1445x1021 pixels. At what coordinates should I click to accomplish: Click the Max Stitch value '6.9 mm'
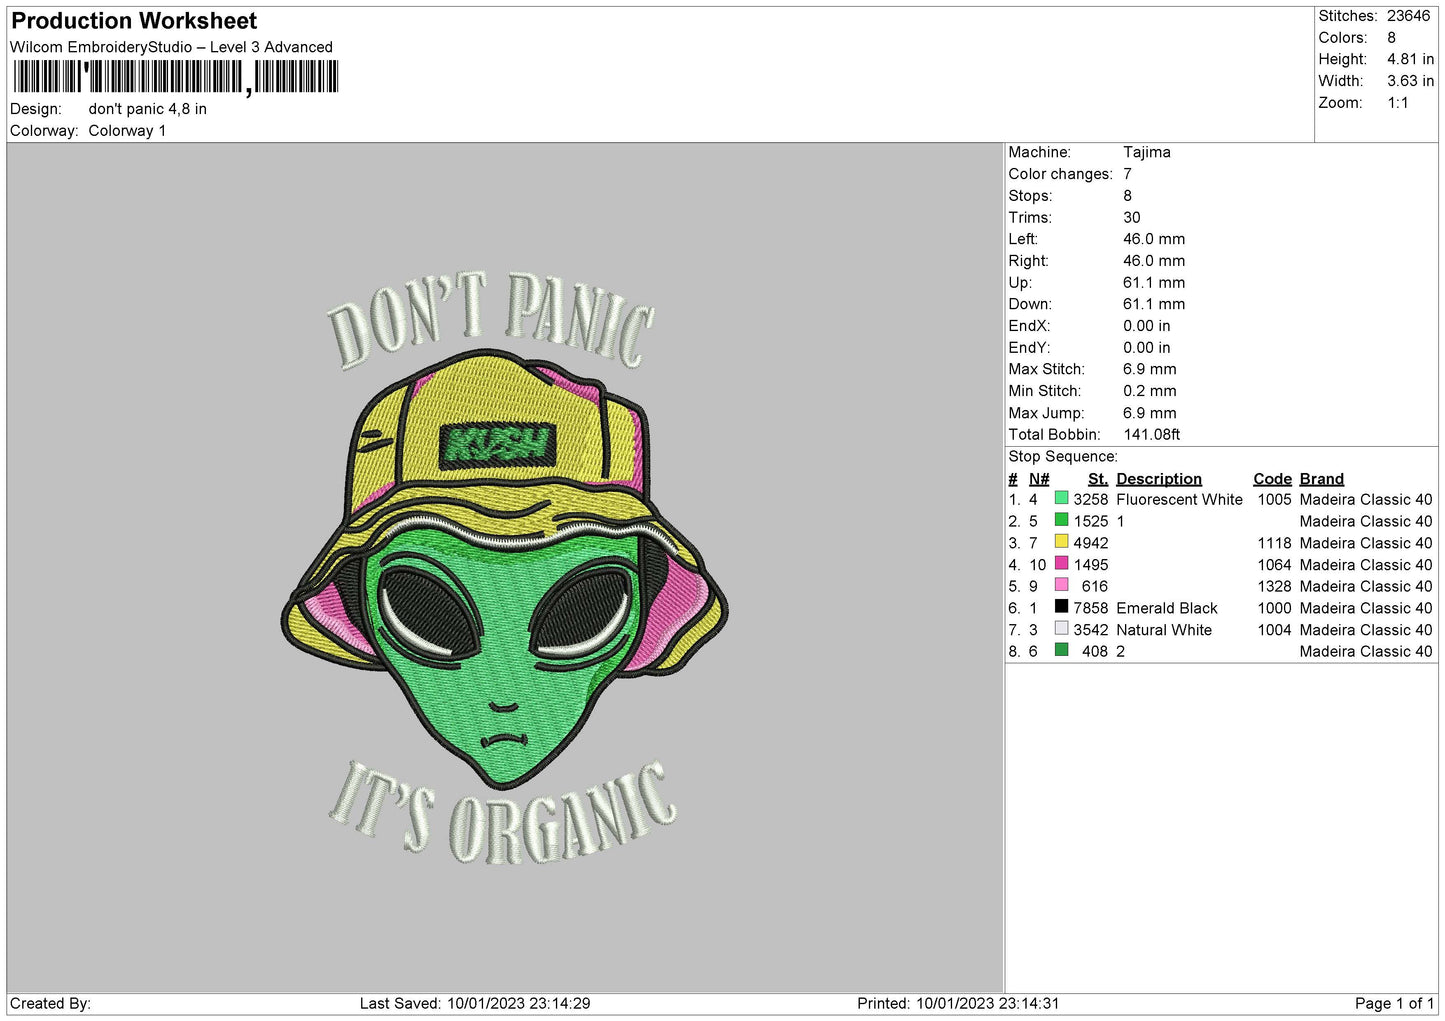tap(1149, 369)
